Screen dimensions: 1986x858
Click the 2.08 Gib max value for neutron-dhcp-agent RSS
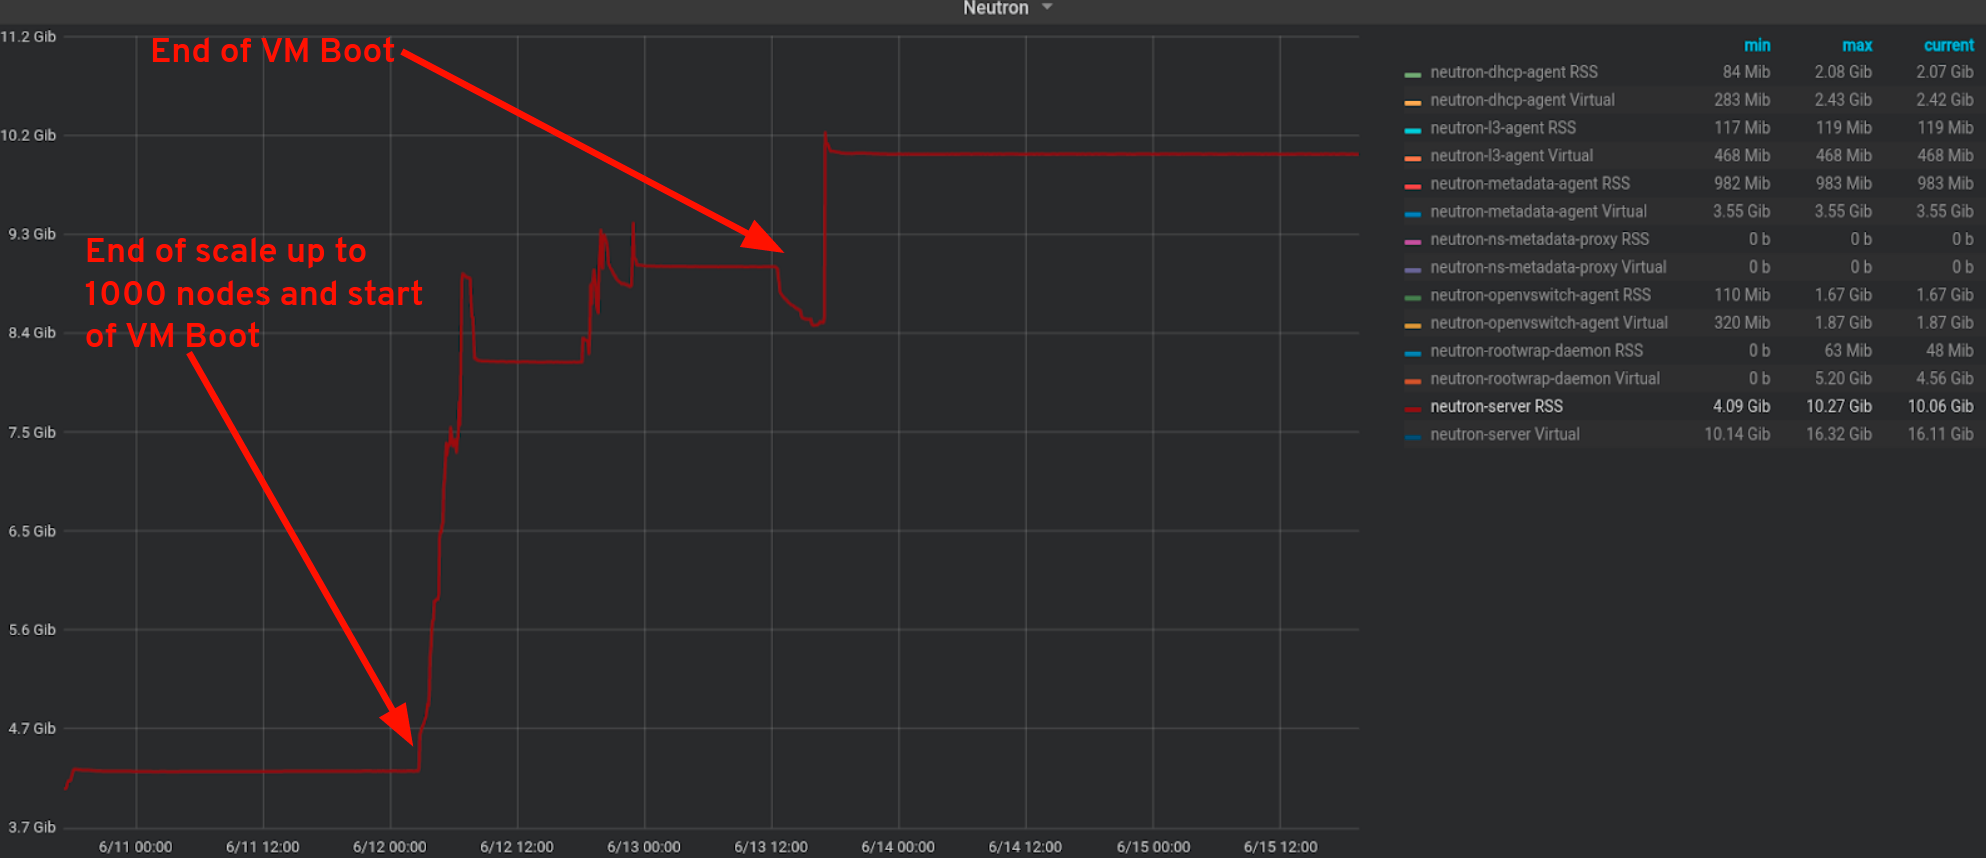pos(1843,72)
